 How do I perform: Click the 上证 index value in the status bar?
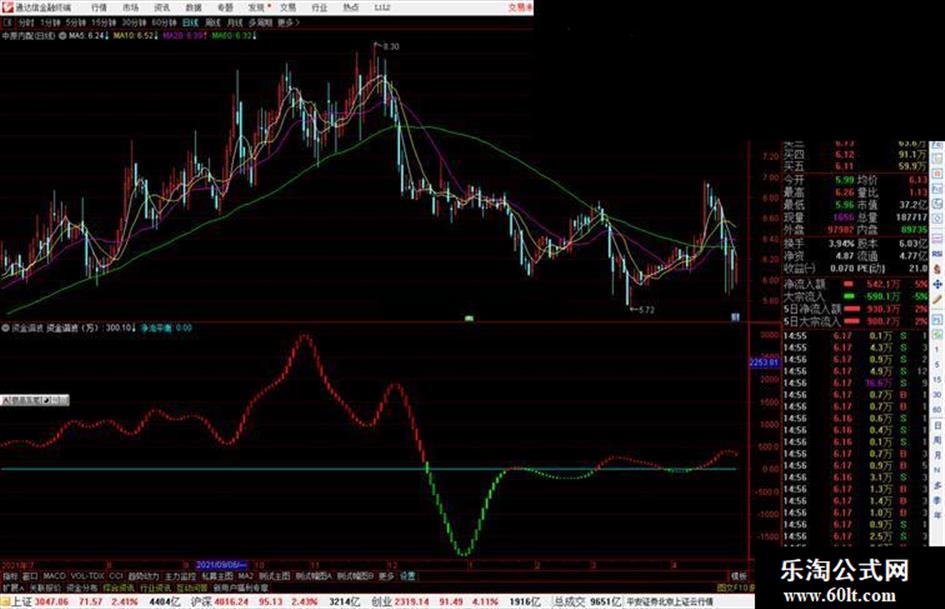click(52, 602)
